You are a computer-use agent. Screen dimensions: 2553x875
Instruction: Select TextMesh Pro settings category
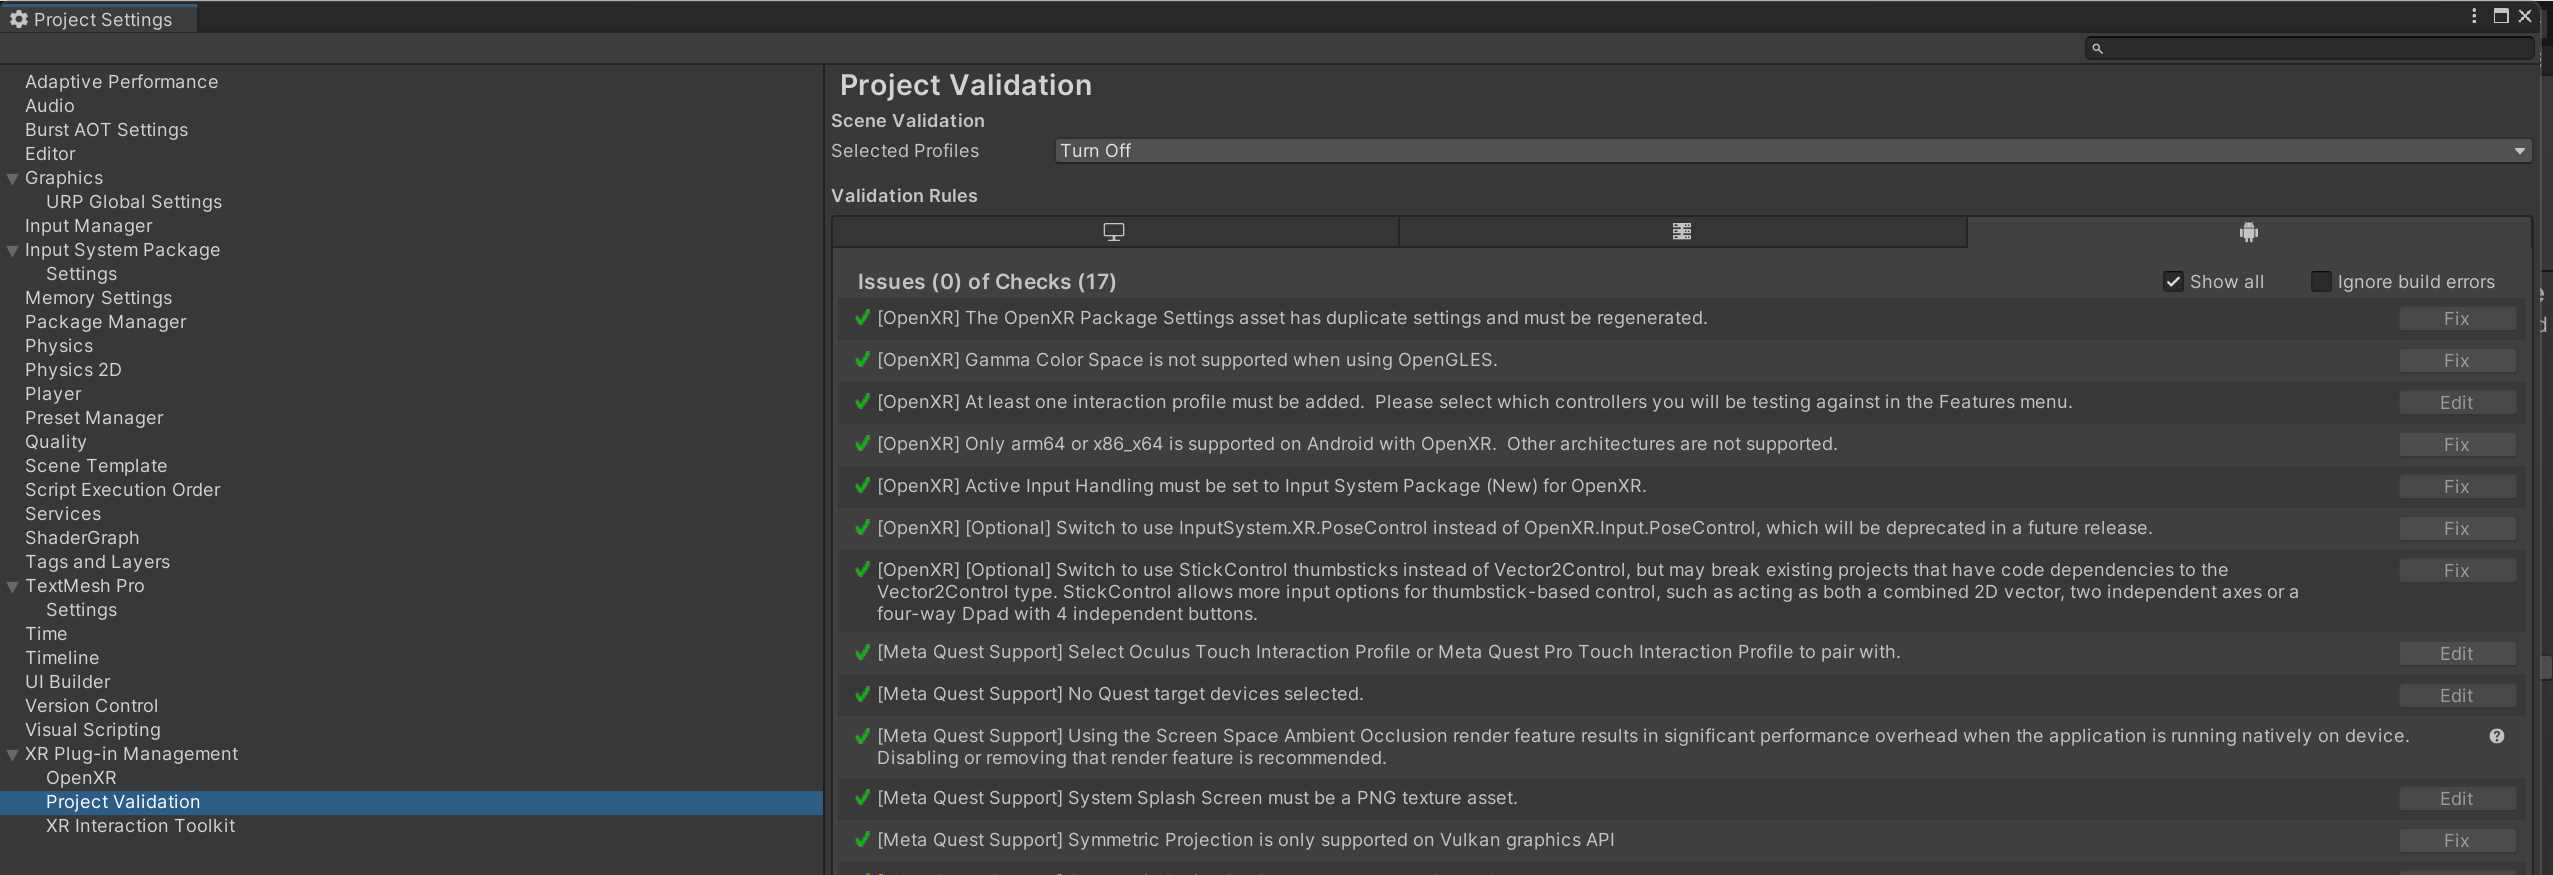(84, 586)
